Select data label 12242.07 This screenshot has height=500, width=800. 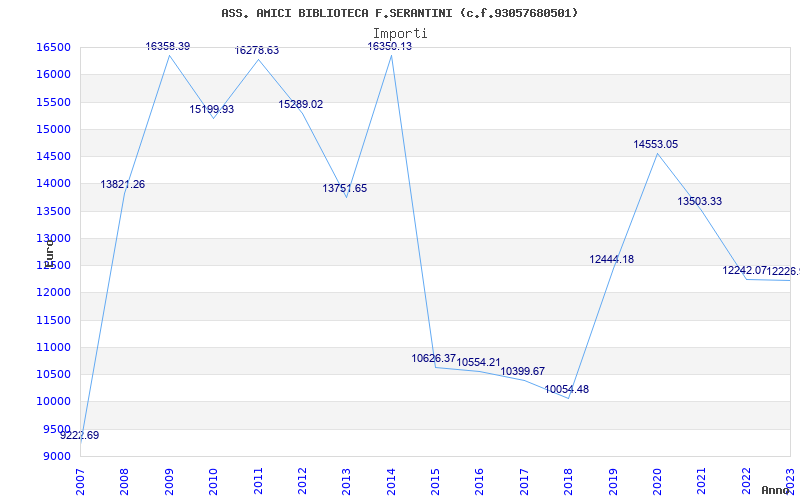(x=745, y=270)
